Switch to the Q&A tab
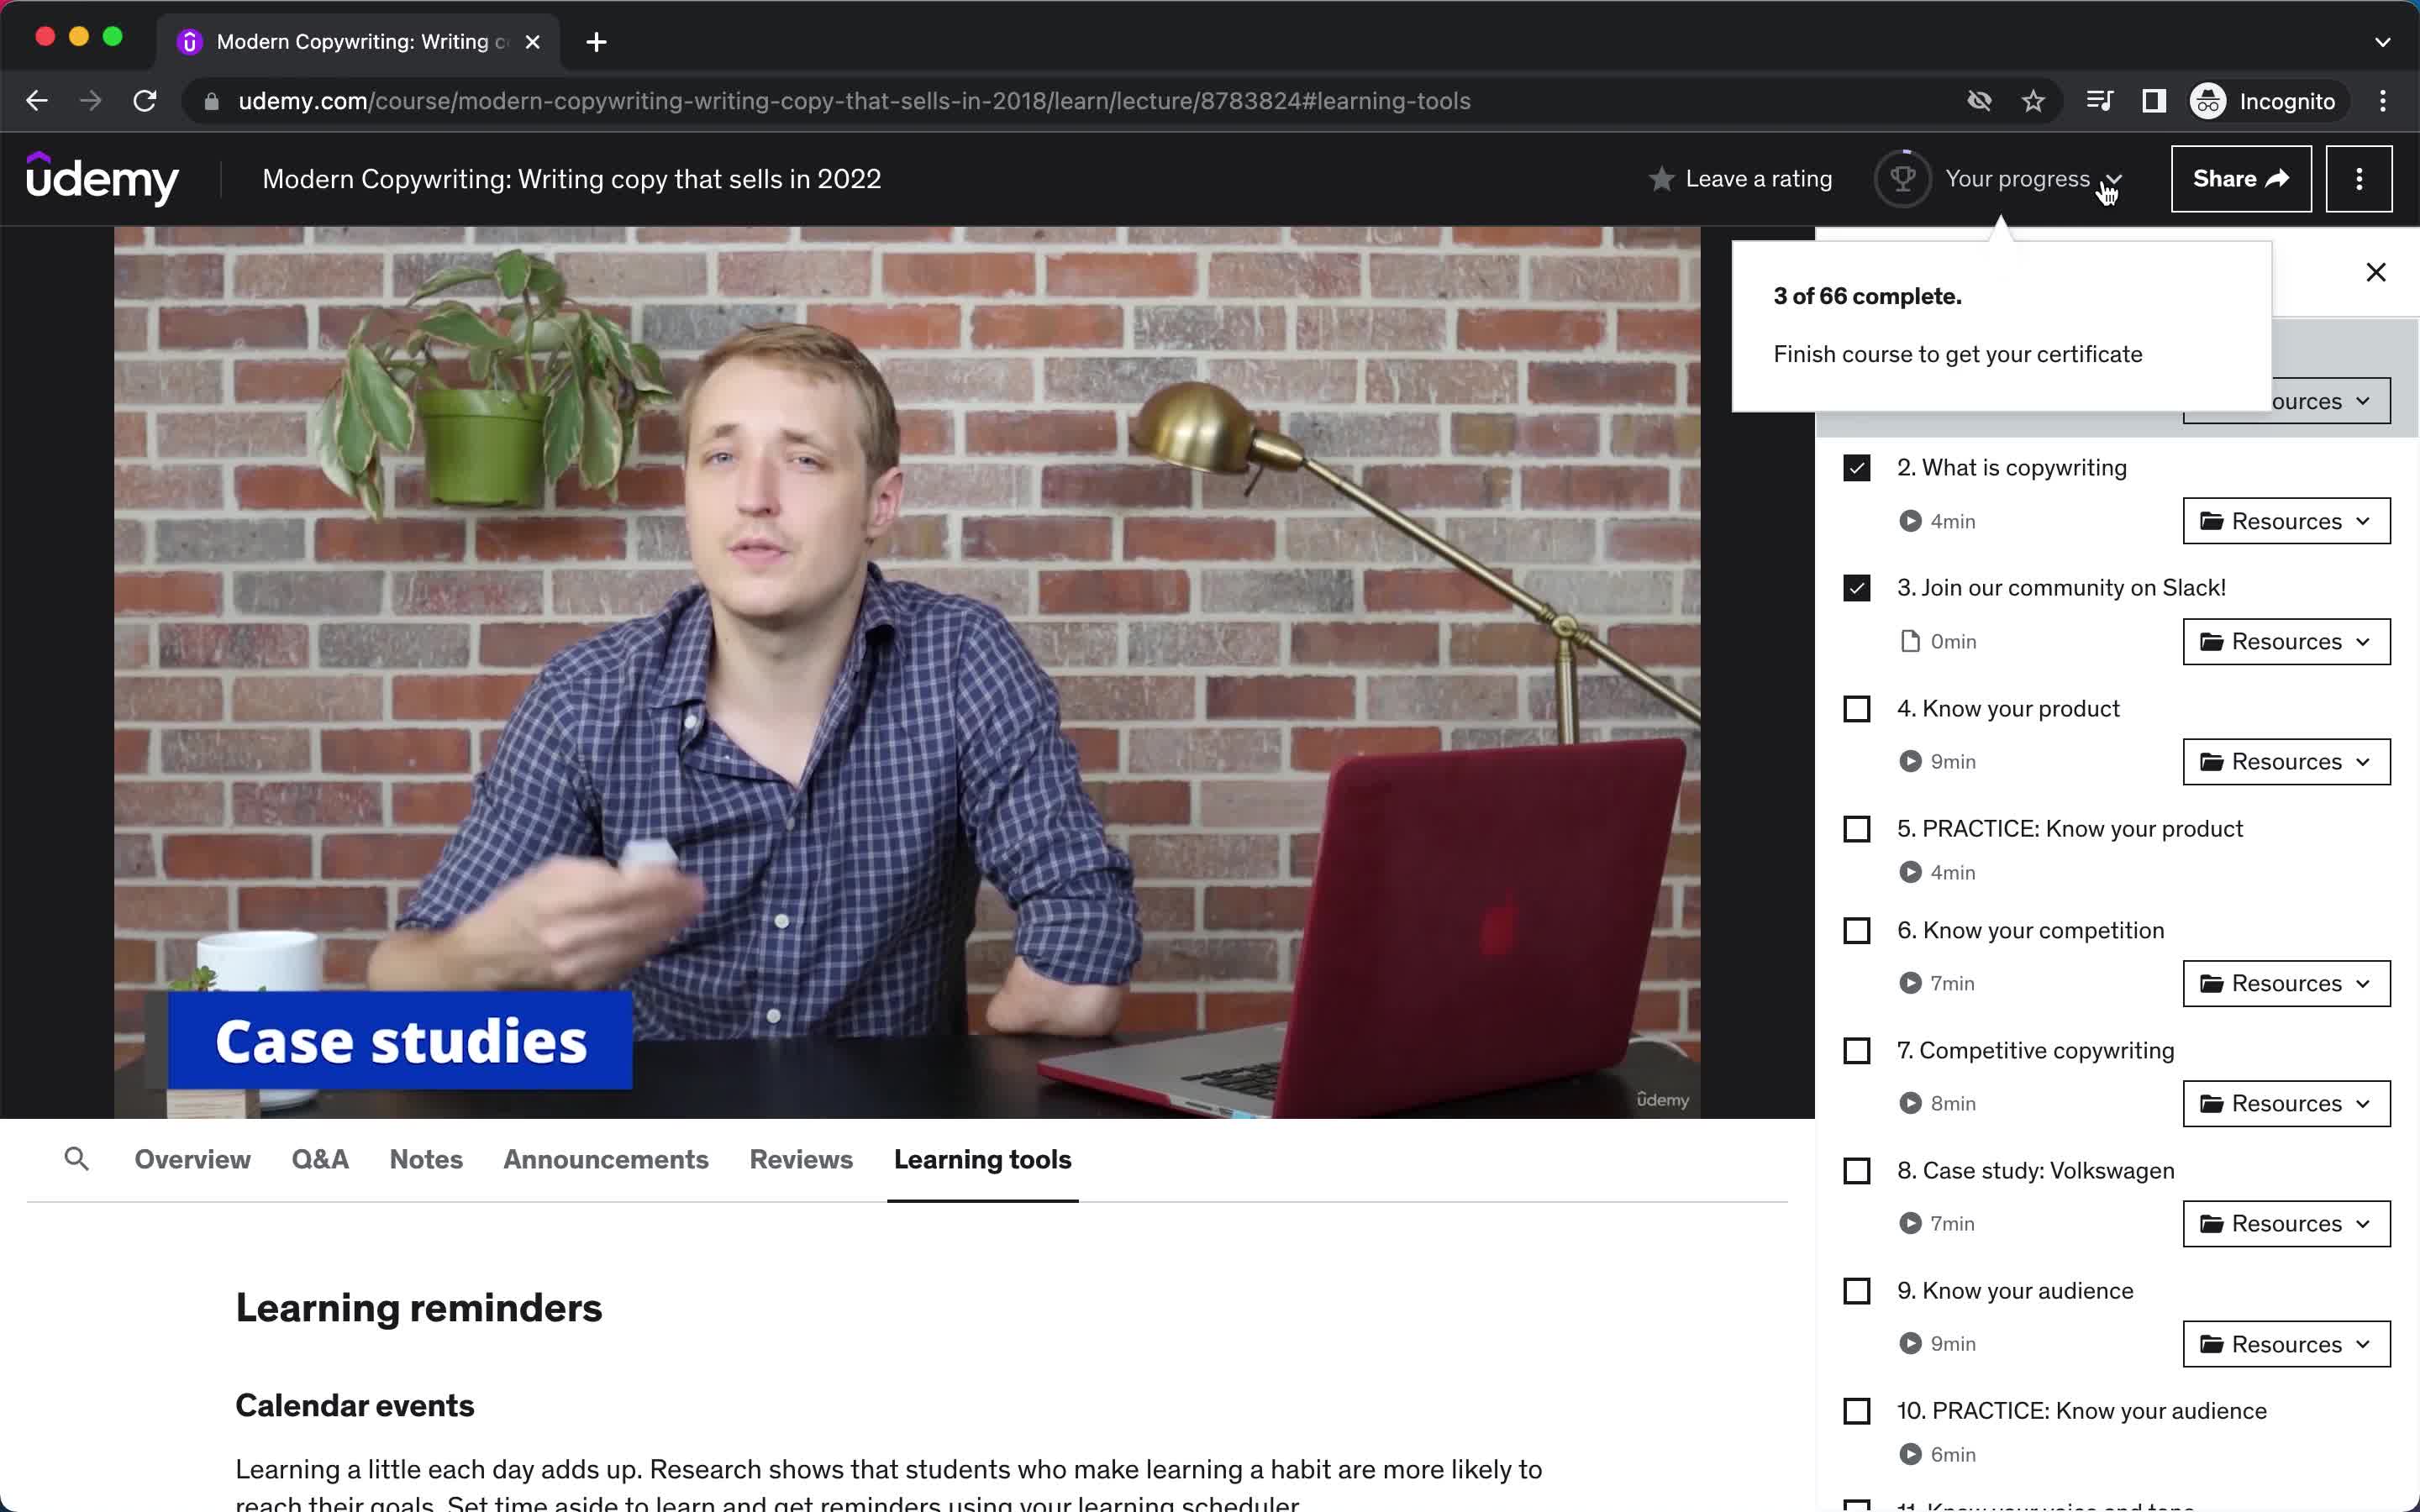The image size is (2420, 1512). point(321,1158)
